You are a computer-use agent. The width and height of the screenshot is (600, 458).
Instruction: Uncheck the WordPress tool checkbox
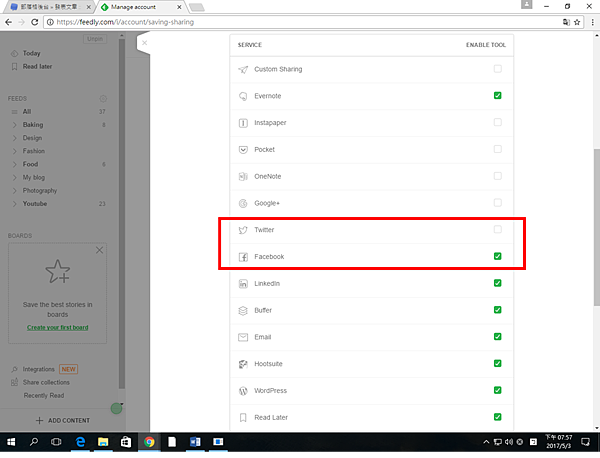coord(497,390)
